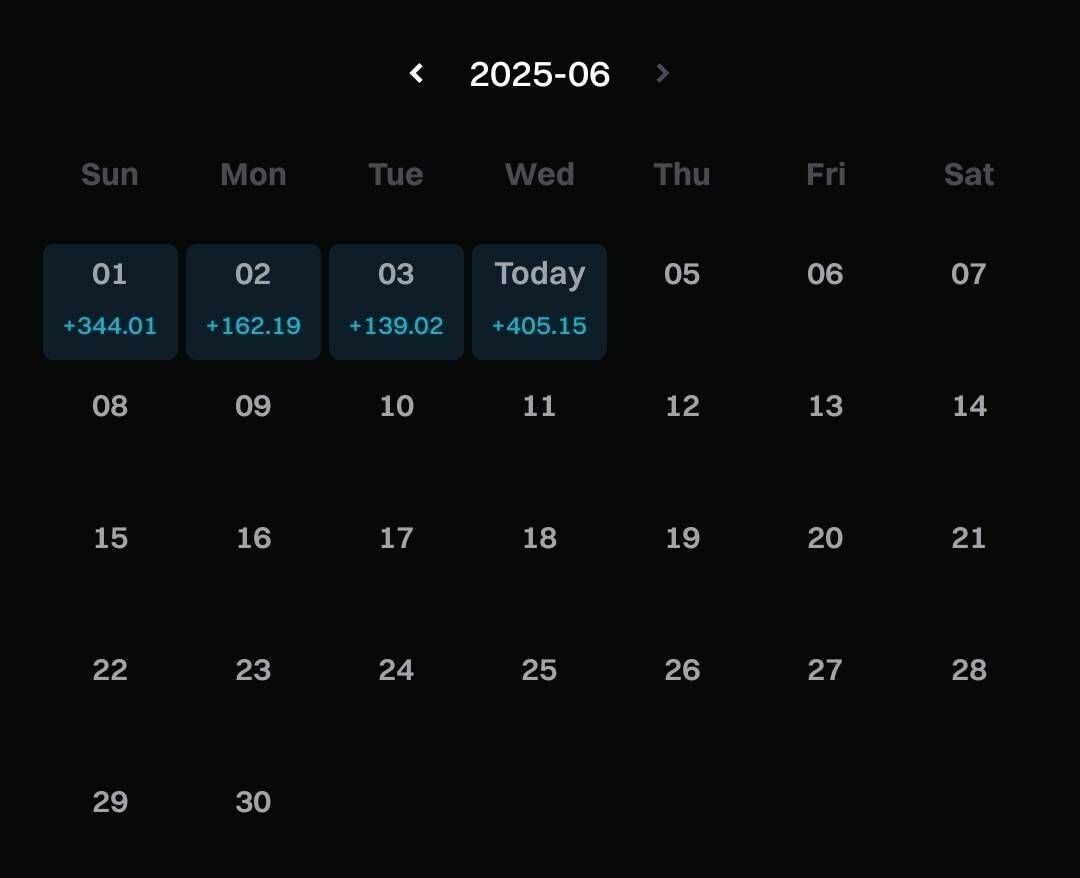Go to the next month

point(662,74)
